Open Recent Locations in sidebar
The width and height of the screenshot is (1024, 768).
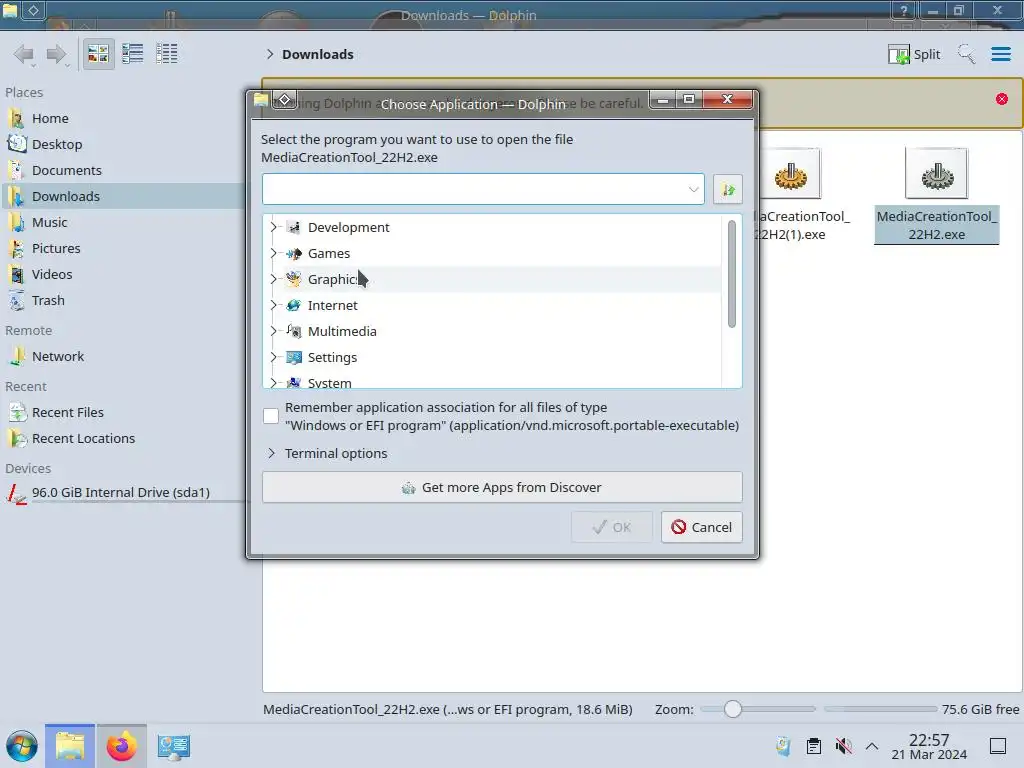click(83, 439)
